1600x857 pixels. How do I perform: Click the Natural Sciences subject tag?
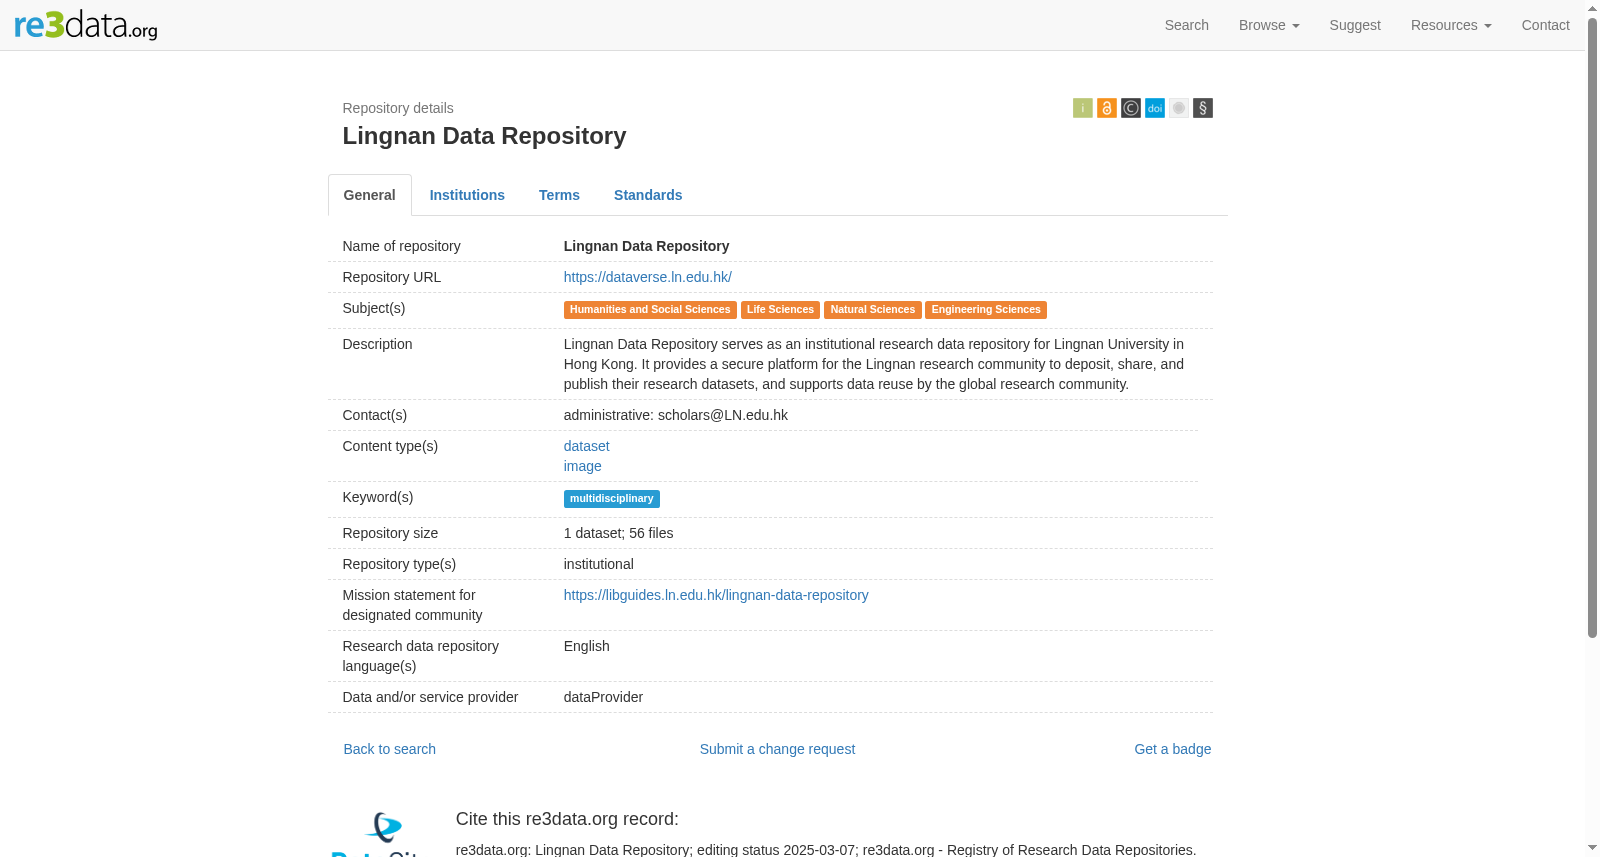pos(872,310)
